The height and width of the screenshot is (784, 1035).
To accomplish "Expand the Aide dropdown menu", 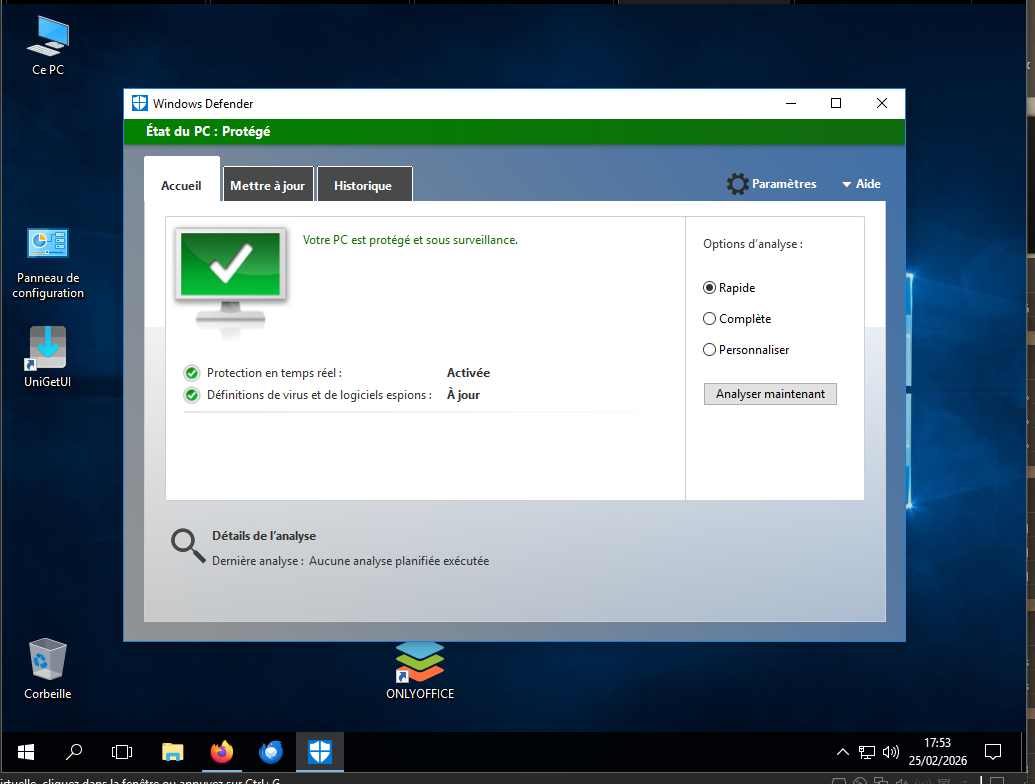I will click(861, 184).
